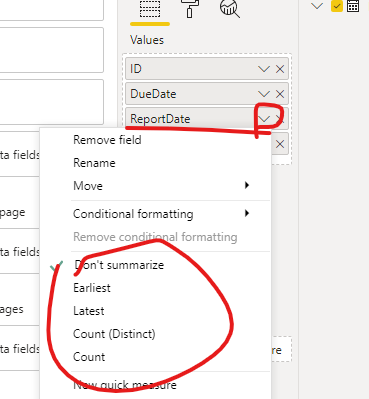
Task: Select the DueDate field pill
Action: (207, 94)
